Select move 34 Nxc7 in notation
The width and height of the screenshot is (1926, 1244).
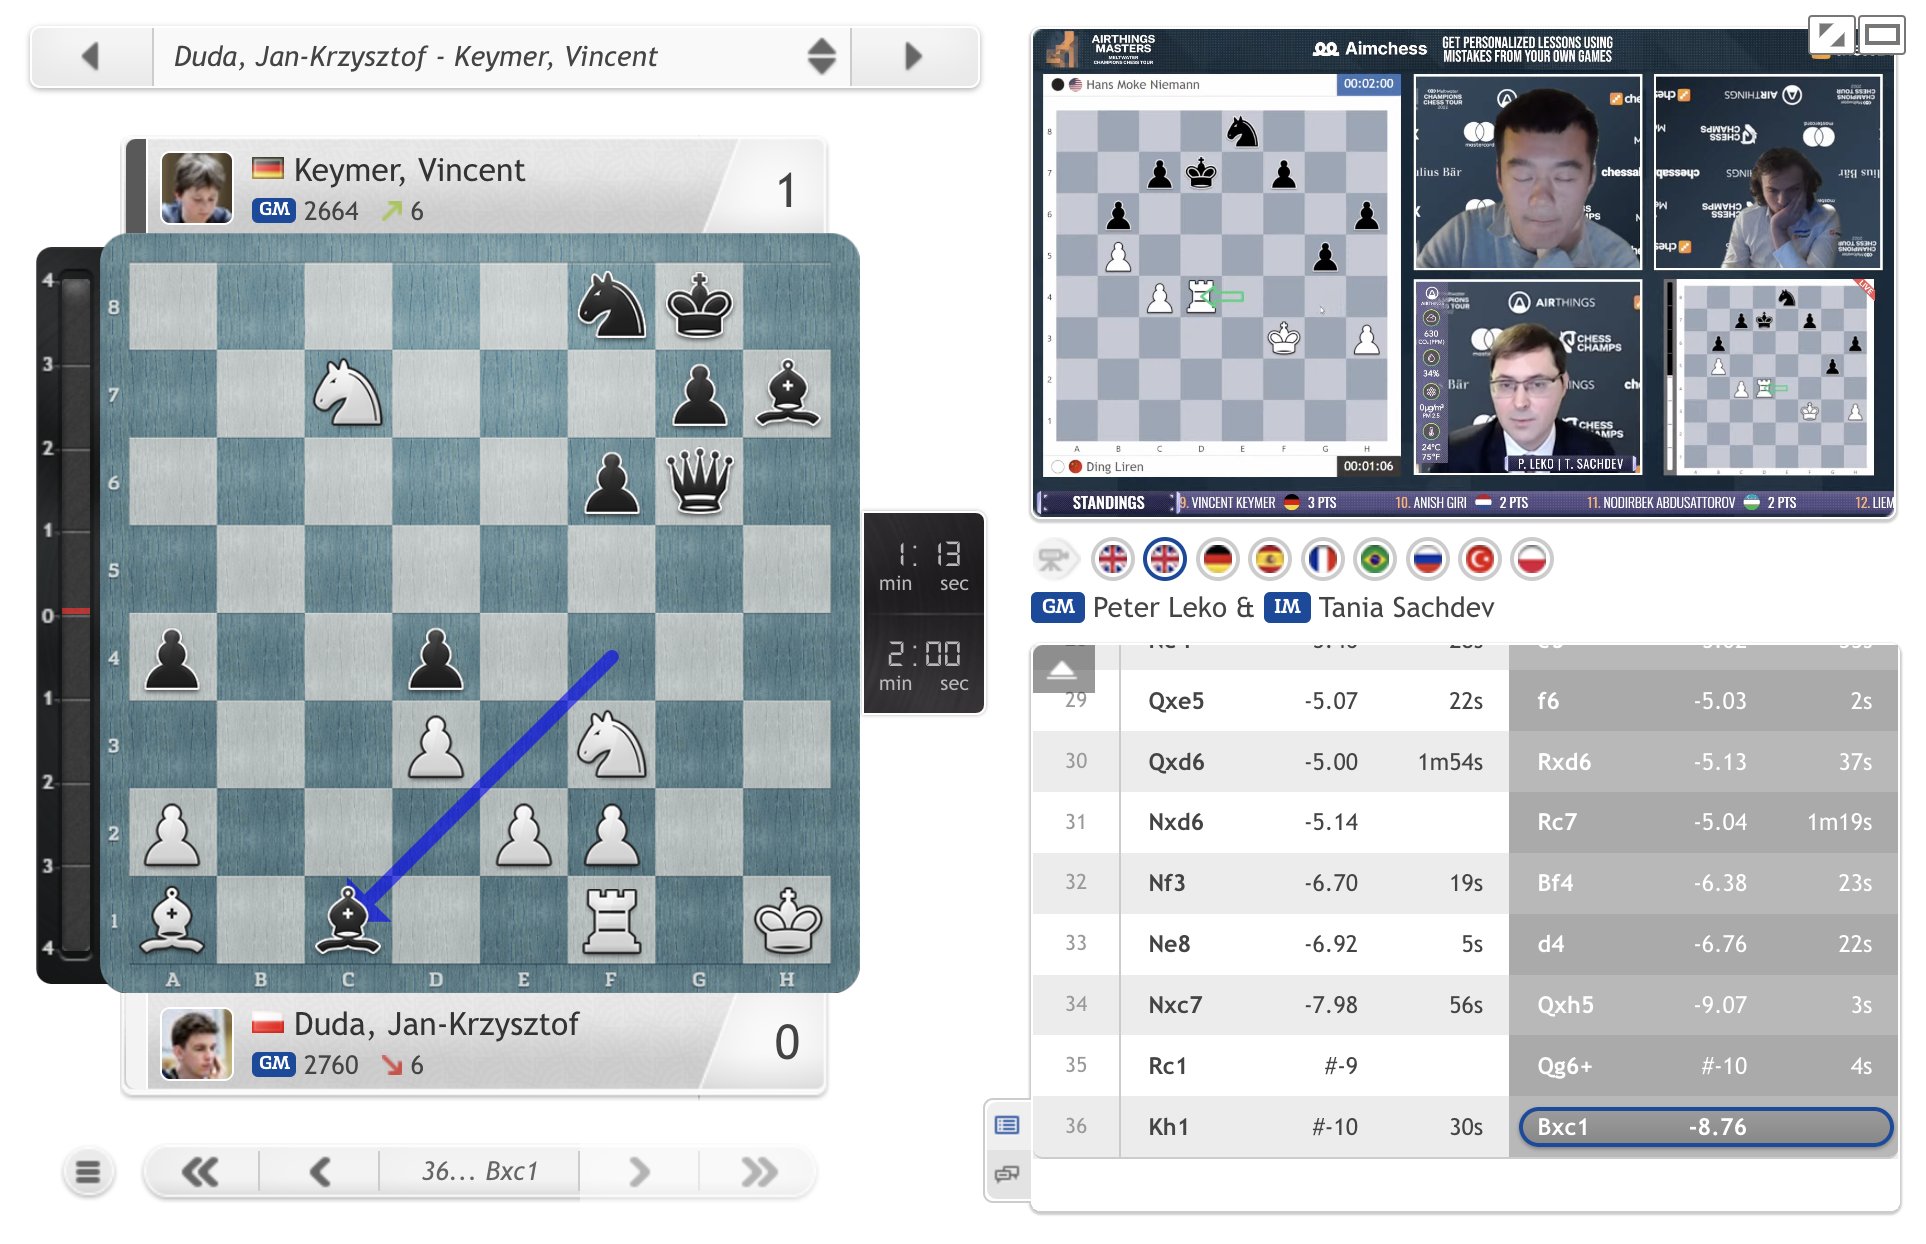point(1175,1004)
